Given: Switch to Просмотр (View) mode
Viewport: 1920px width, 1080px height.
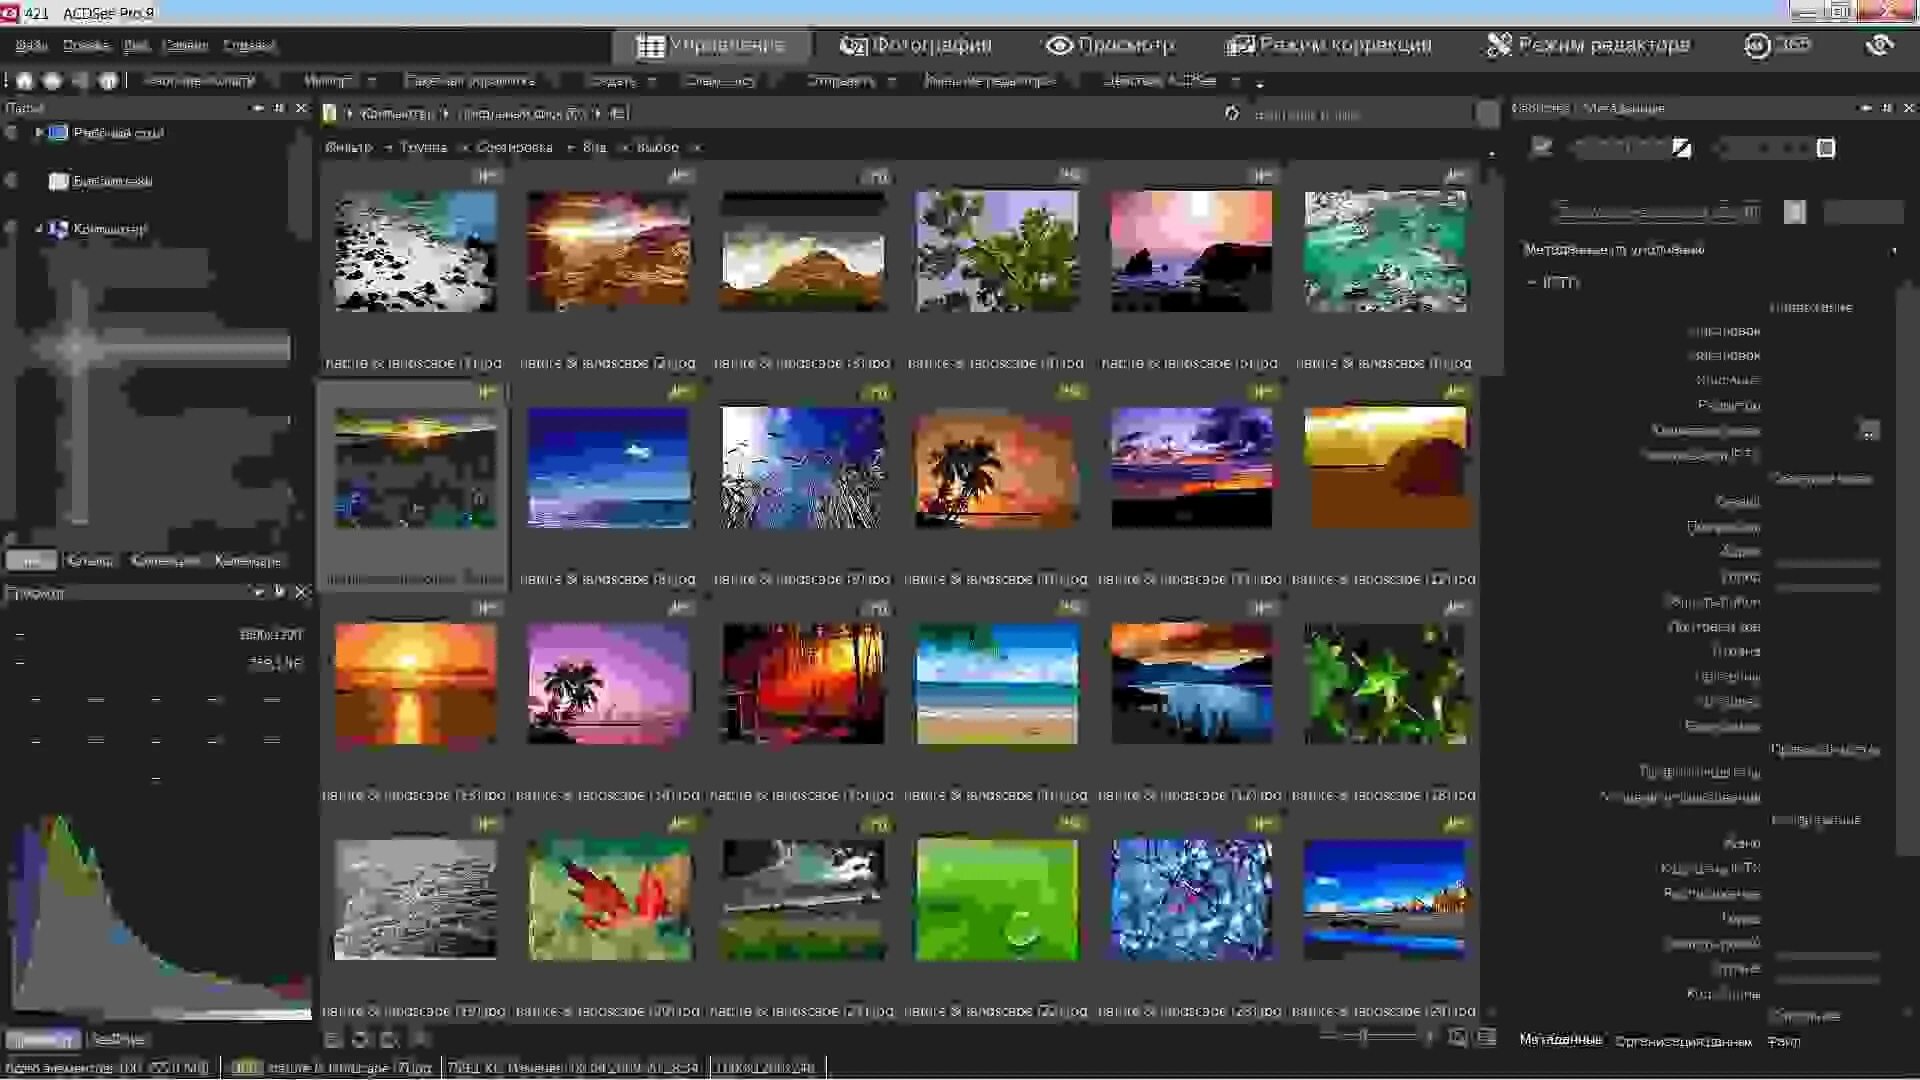Looking at the screenshot, I should click(1110, 45).
